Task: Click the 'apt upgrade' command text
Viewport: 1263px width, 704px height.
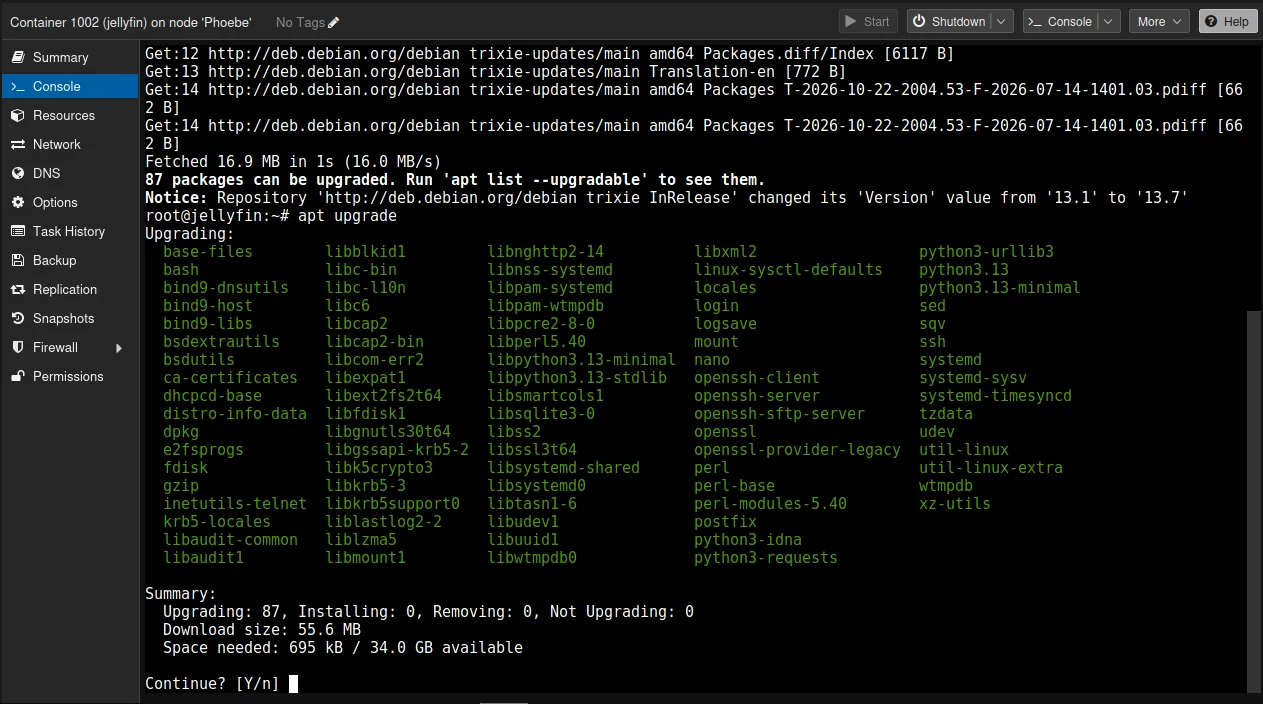Action: tap(347, 215)
